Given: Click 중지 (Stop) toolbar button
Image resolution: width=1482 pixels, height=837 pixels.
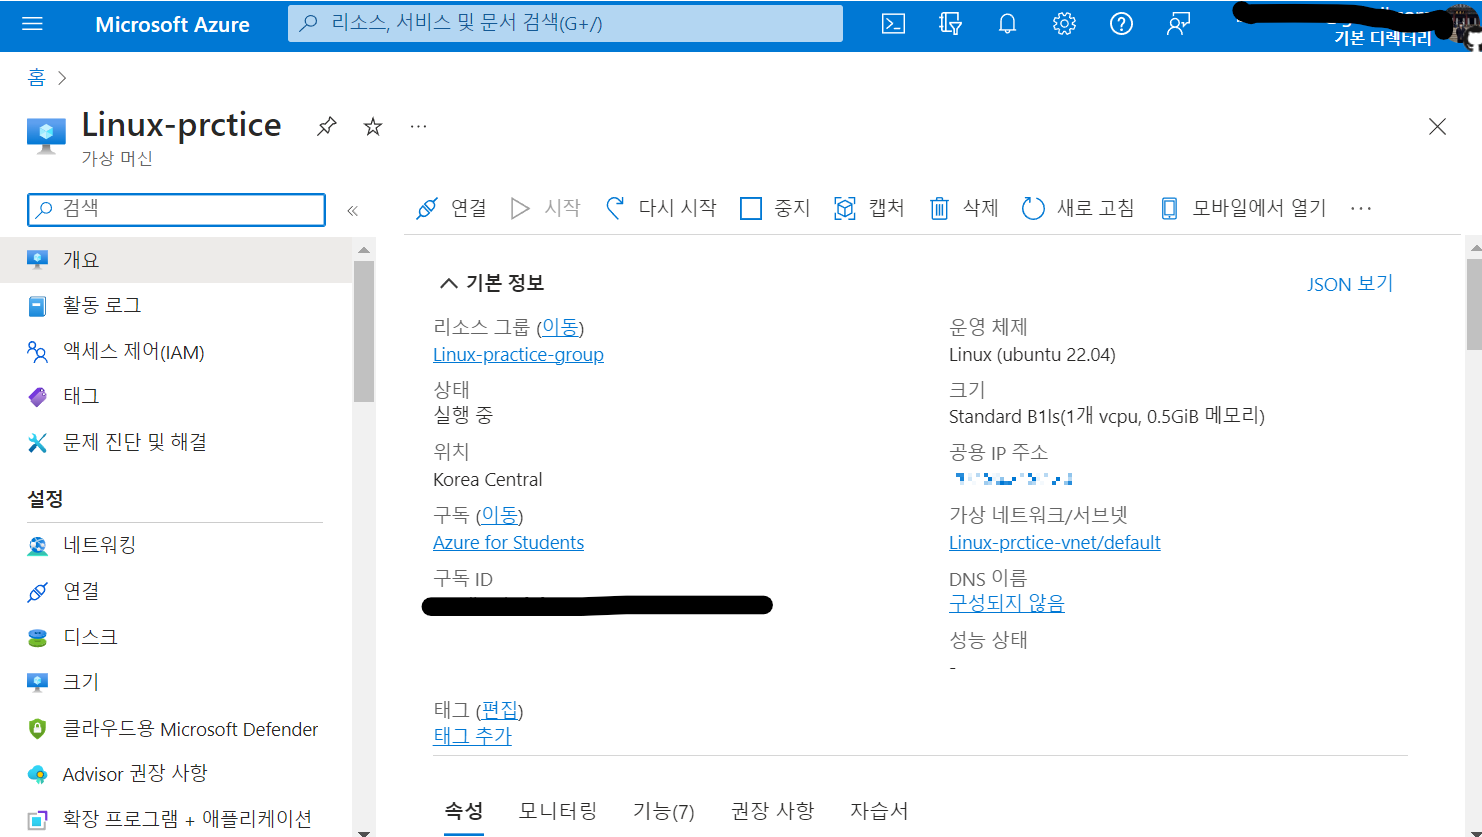Looking at the screenshot, I should coord(775,208).
